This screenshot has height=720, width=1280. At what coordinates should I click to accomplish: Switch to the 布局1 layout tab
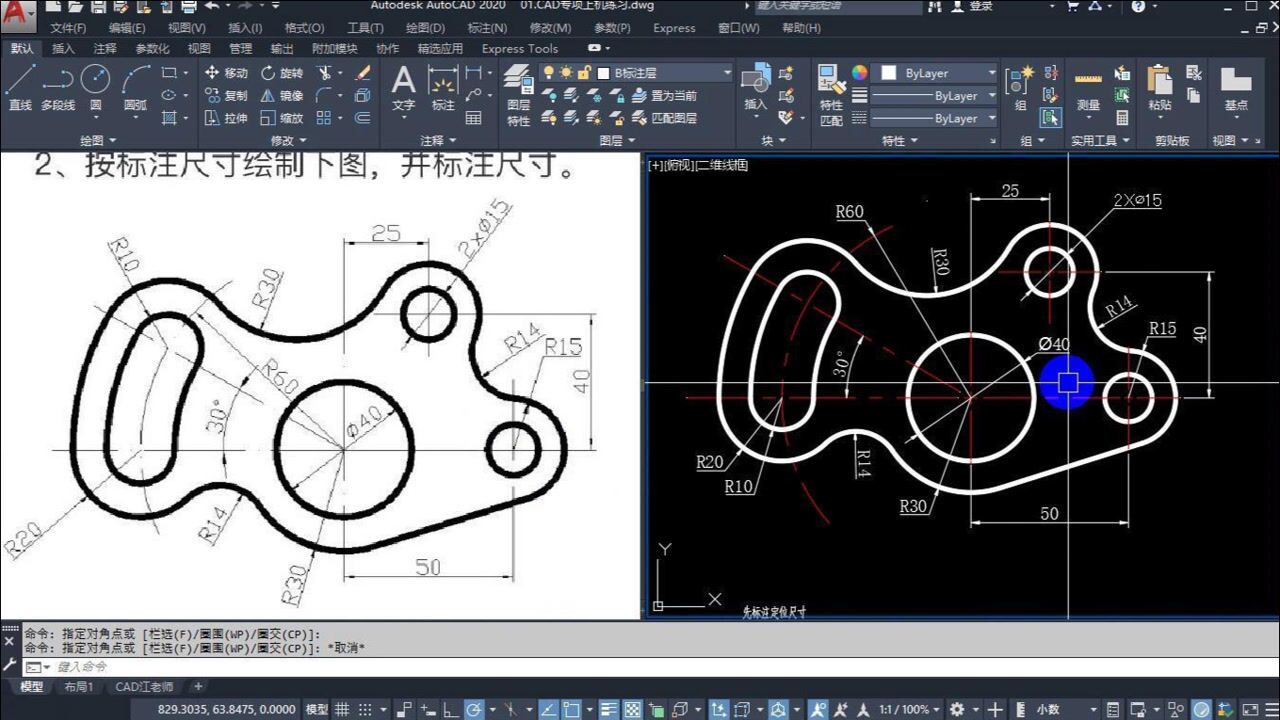coord(79,687)
